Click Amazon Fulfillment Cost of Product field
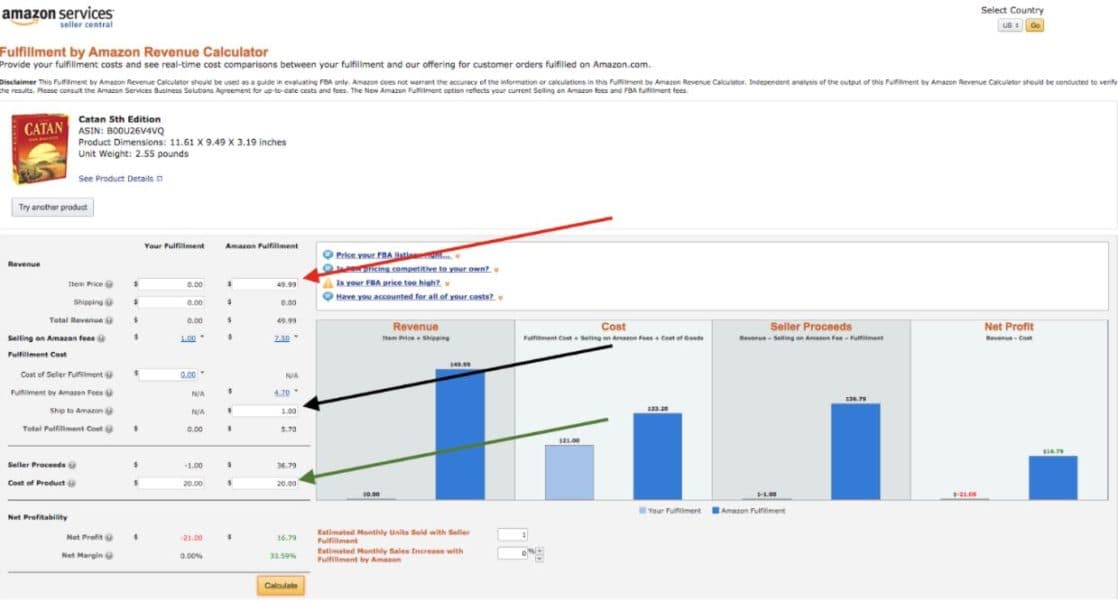1118x602 pixels. click(265, 484)
